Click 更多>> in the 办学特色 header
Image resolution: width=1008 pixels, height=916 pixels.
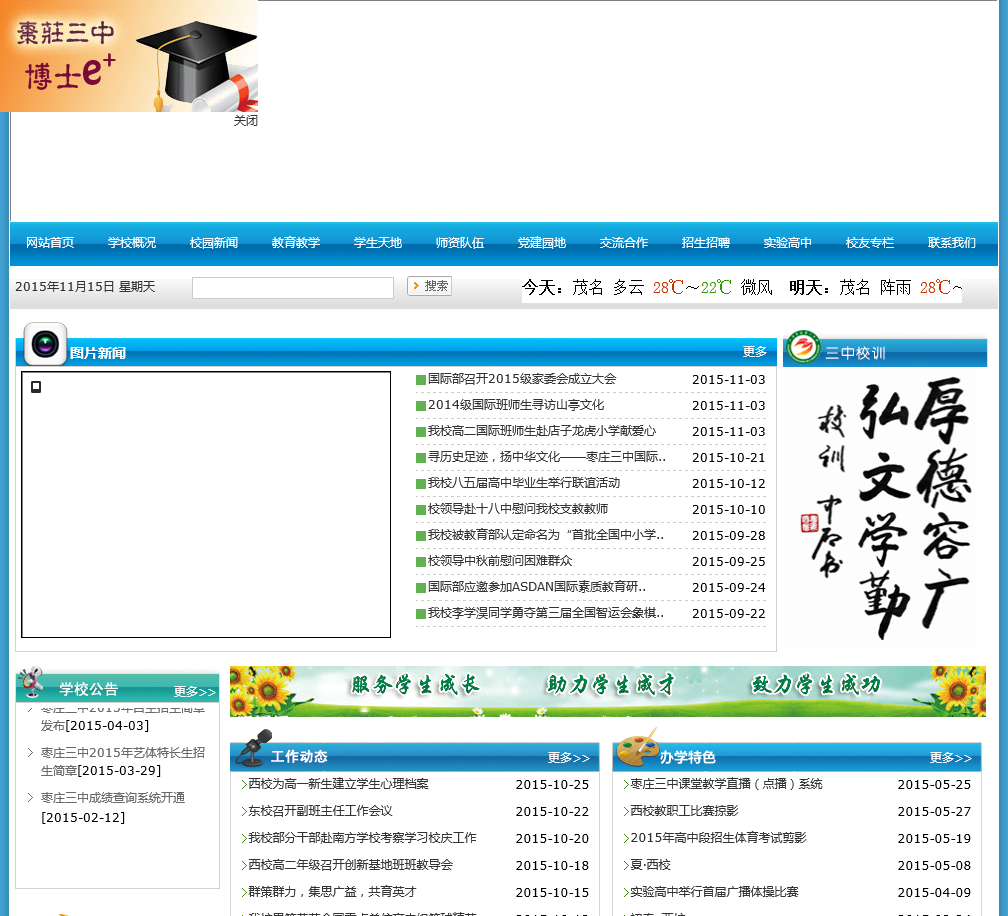(951, 758)
